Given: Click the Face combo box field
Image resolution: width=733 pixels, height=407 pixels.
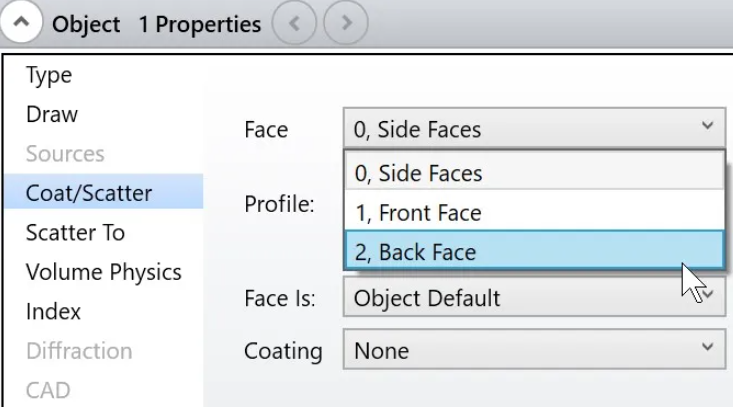Looking at the screenshot, I should click(x=534, y=129).
